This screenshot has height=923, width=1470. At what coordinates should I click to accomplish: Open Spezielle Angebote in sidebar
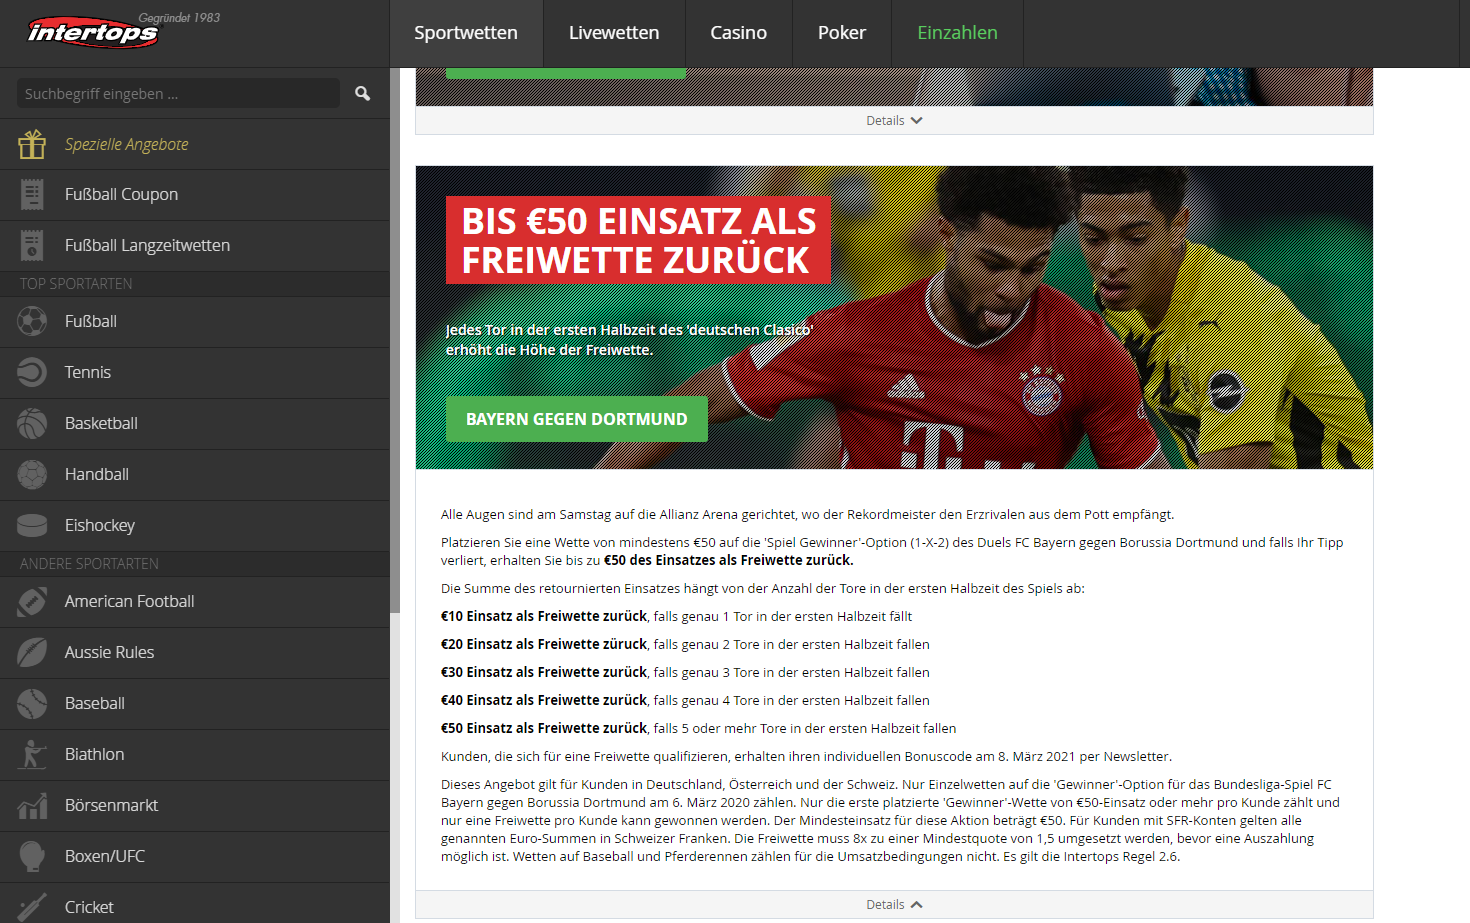(194, 144)
